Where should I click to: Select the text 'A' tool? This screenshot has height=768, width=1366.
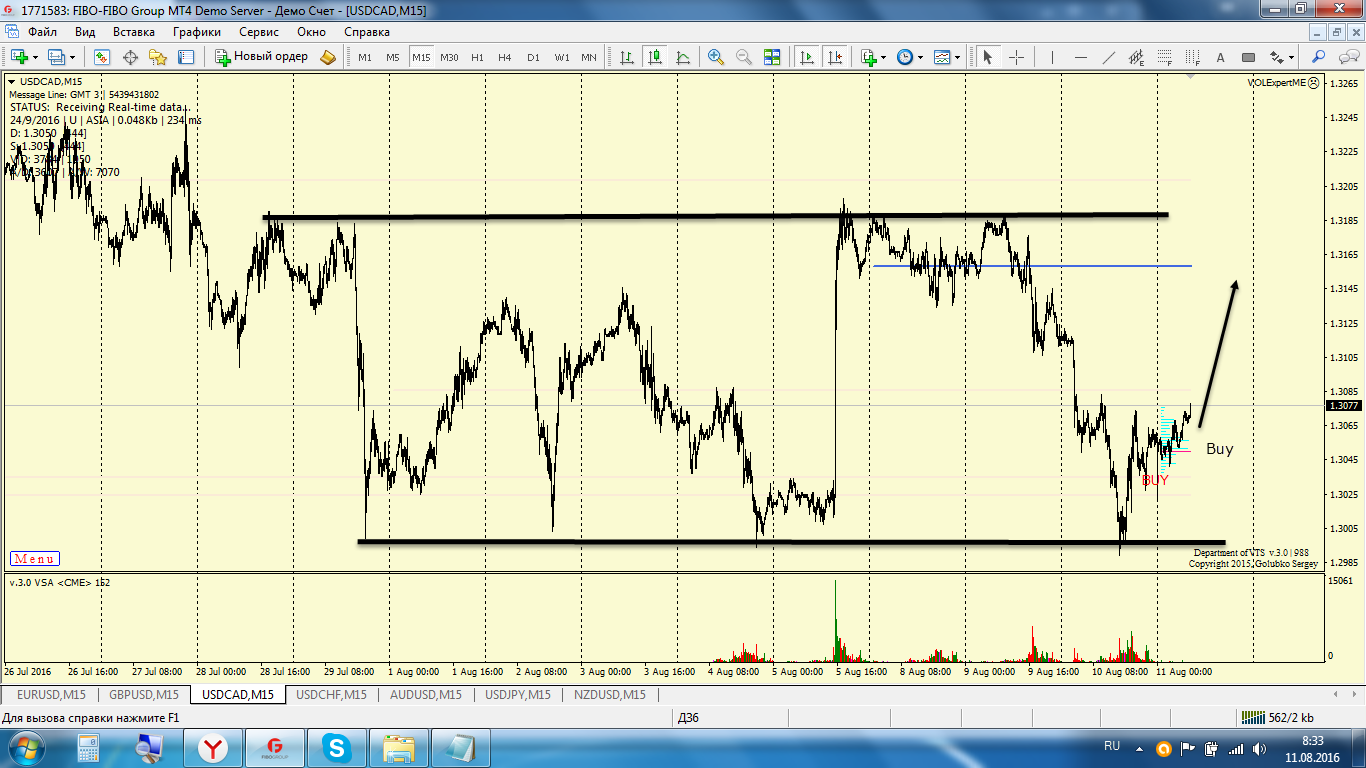click(1220, 57)
